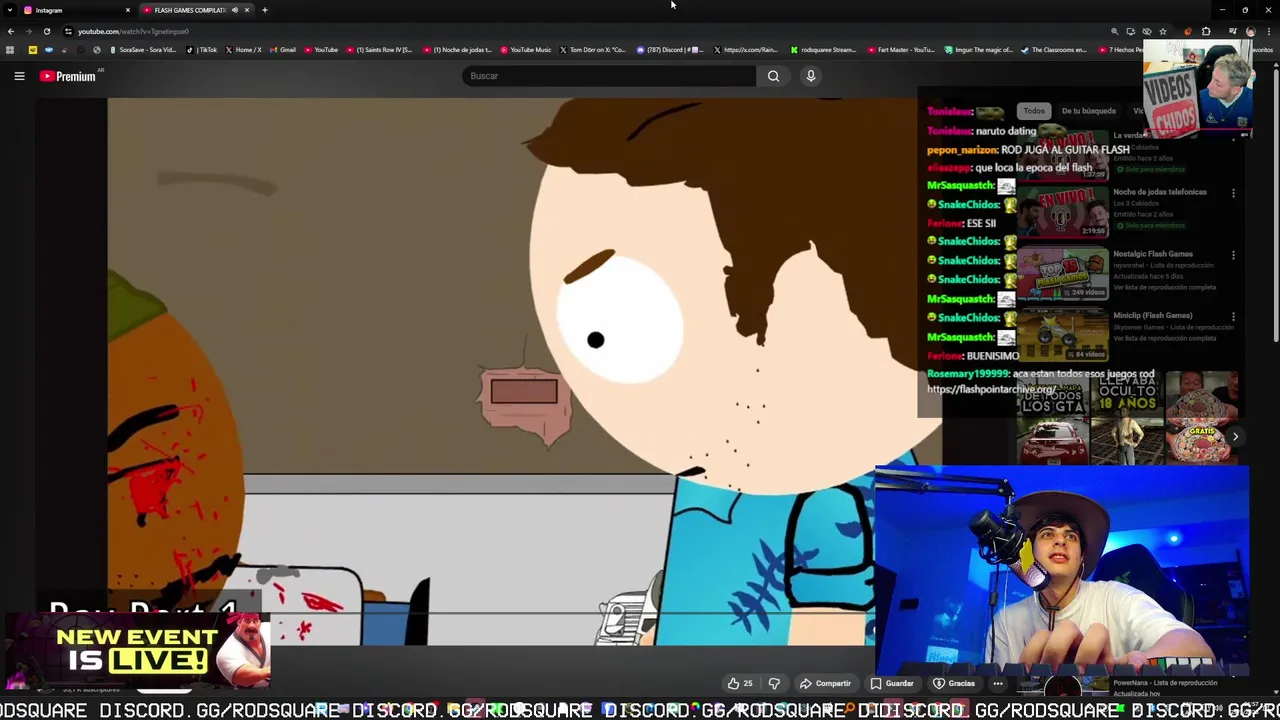The height and width of the screenshot is (720, 1280).
Task: Expand the tab search dropdown arrow
Action: pos(9,10)
